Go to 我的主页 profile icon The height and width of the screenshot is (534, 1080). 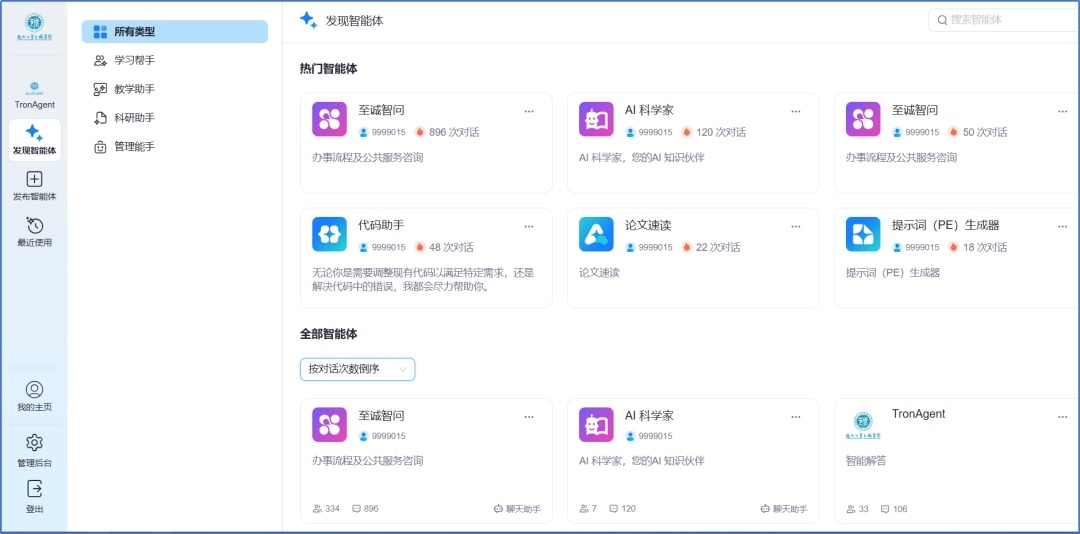tap(34, 390)
